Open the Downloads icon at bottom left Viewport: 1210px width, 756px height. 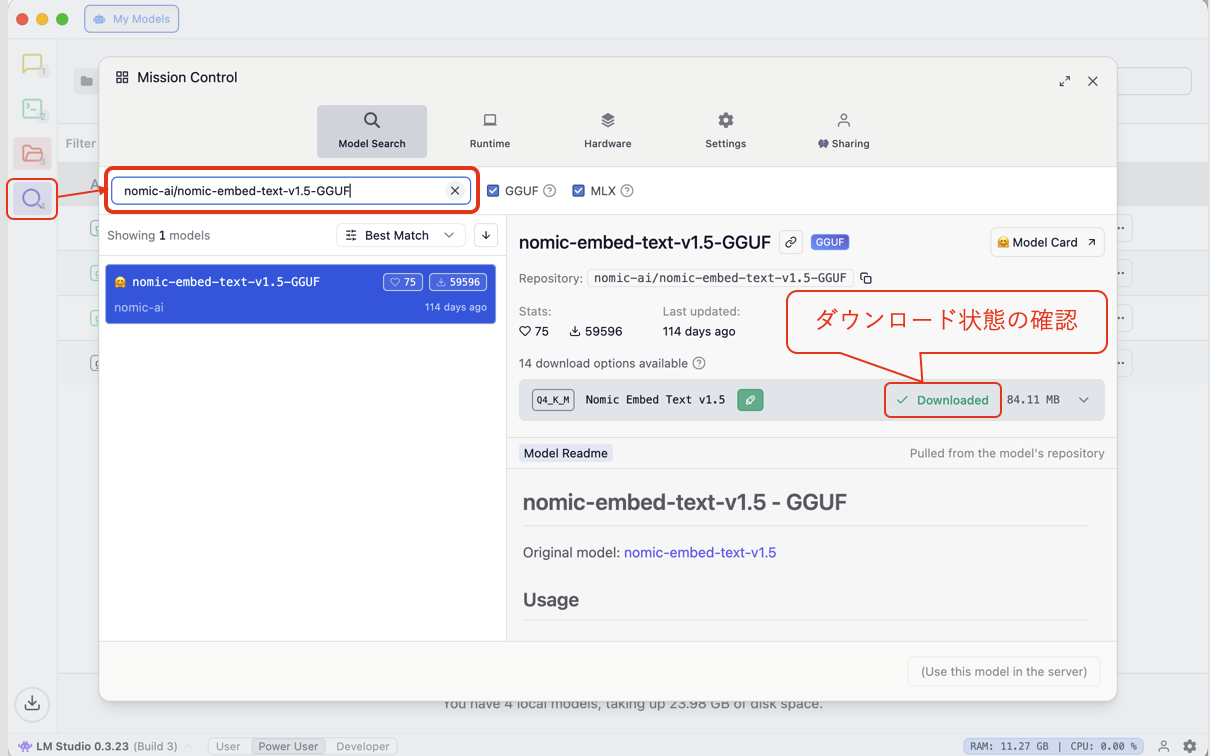pos(32,703)
